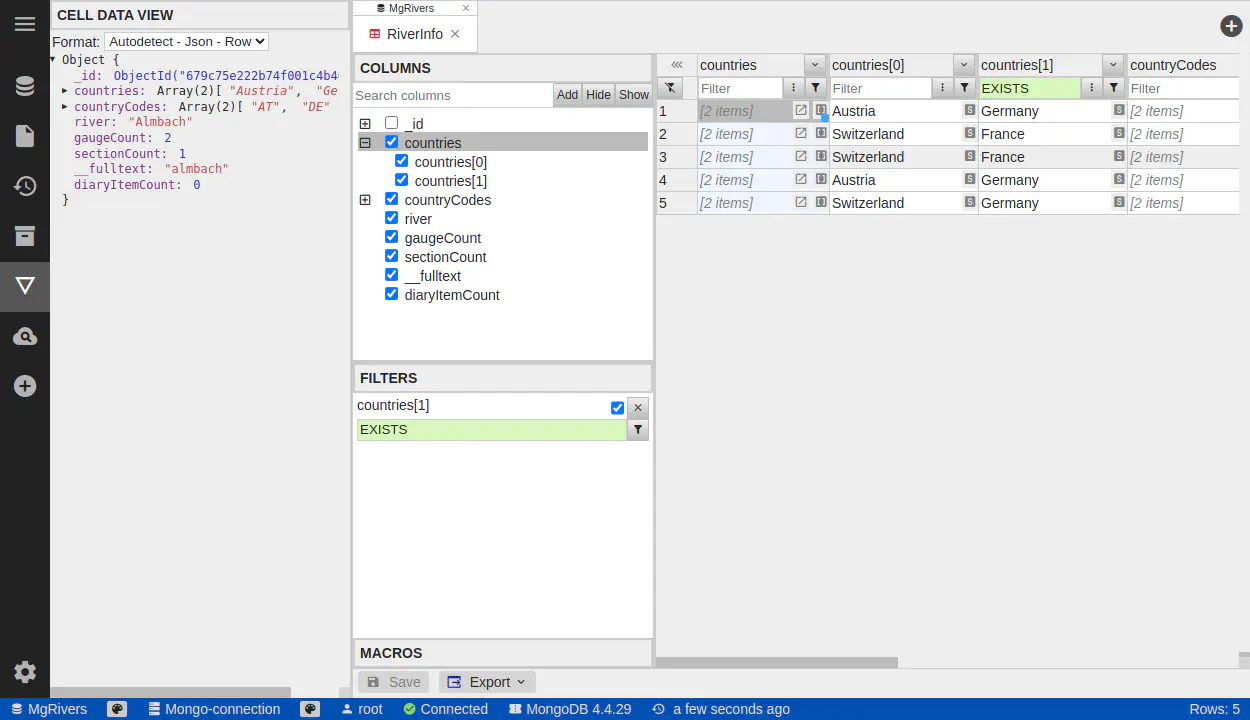Click the Search columns input field
Screen dimensions: 1250x720
pos(453,95)
